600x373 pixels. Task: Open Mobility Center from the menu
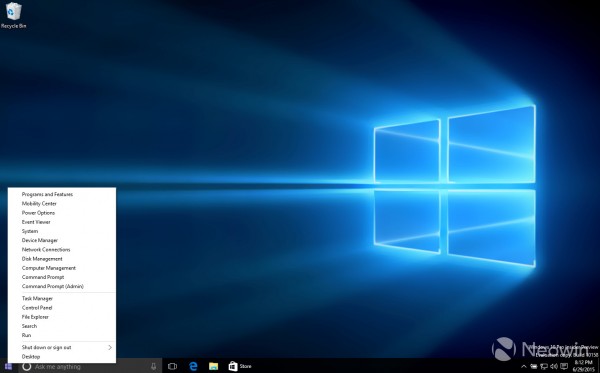(x=62, y=204)
